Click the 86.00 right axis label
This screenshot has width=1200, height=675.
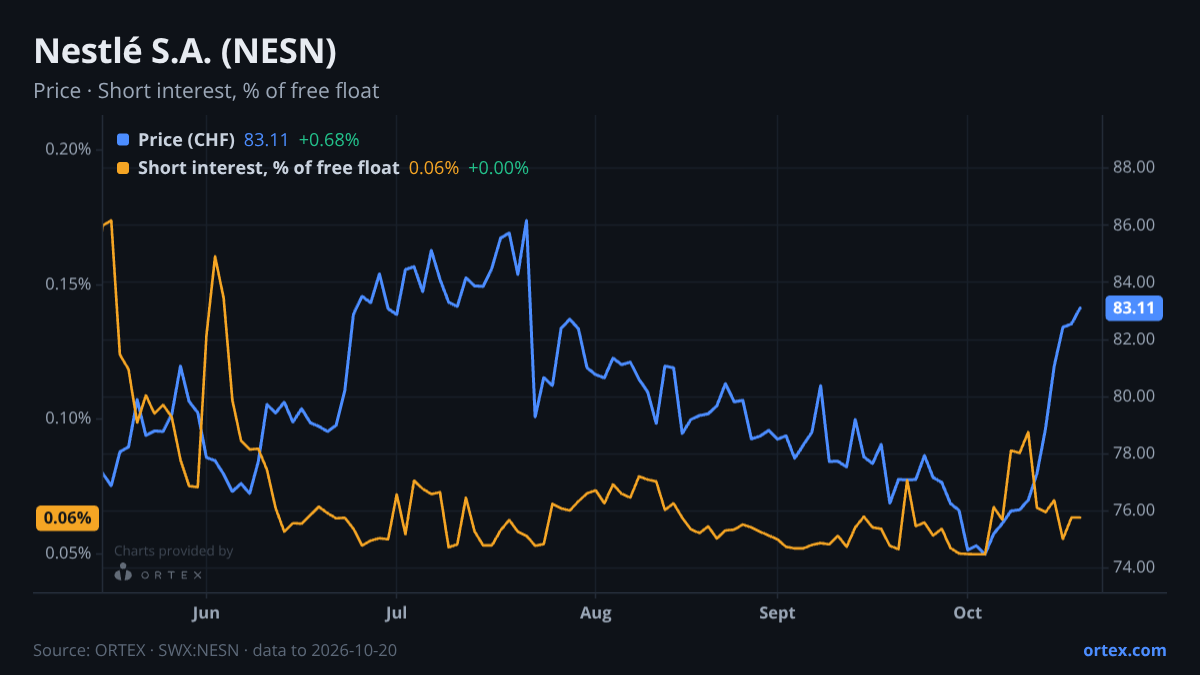[1134, 225]
